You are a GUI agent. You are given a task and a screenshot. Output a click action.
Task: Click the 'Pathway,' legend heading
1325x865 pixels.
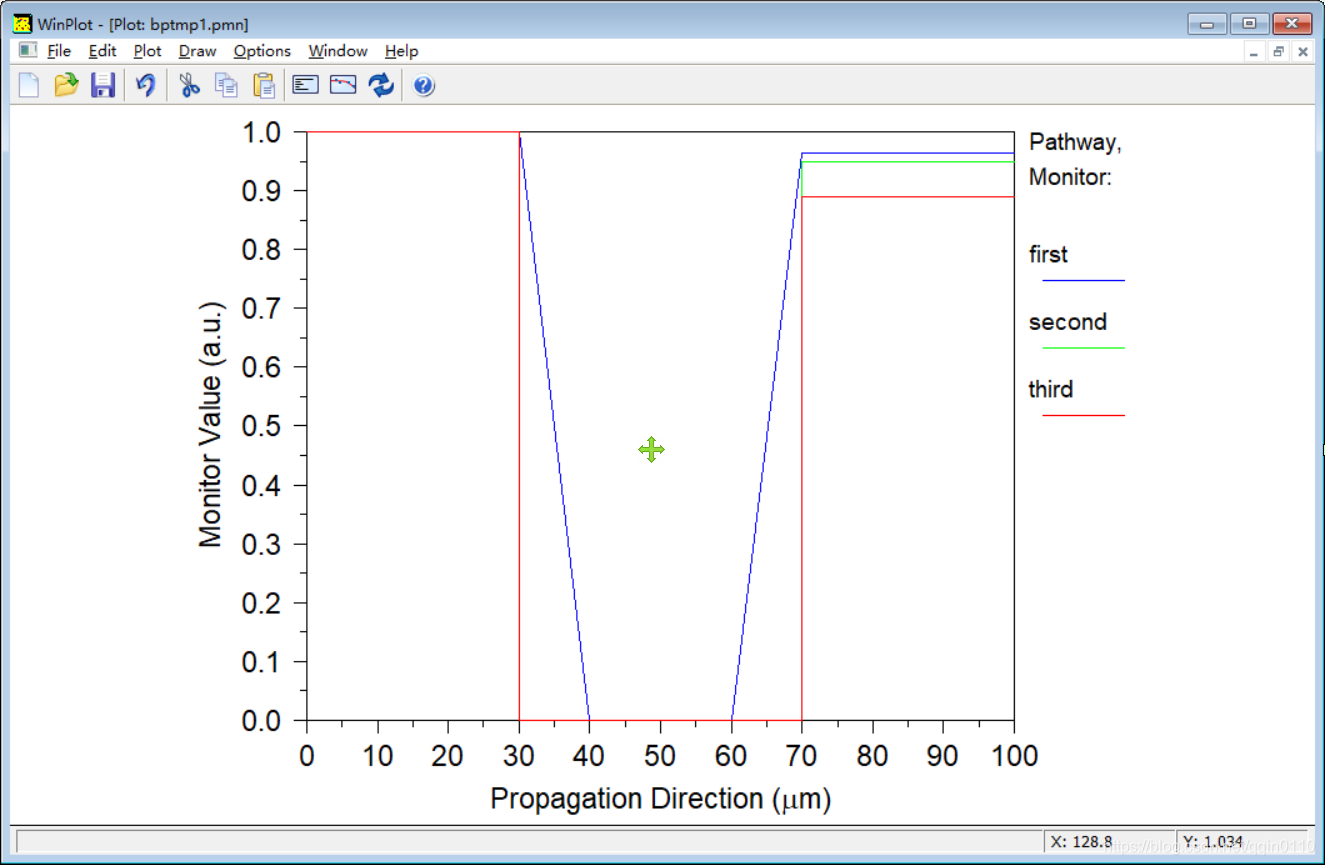coord(1075,143)
